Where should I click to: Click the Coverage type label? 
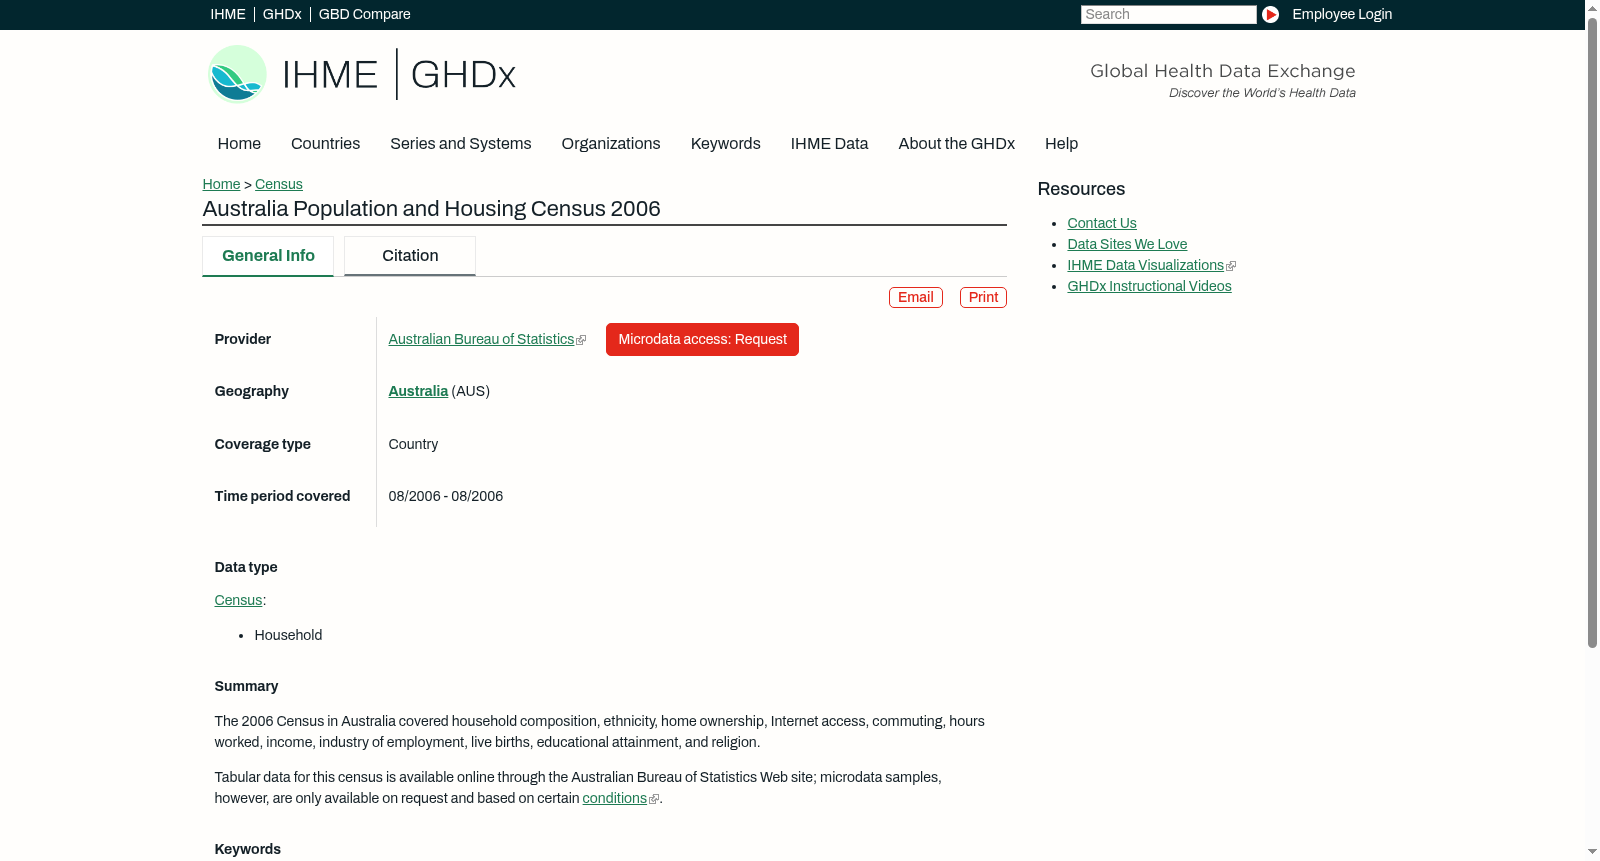point(263,444)
